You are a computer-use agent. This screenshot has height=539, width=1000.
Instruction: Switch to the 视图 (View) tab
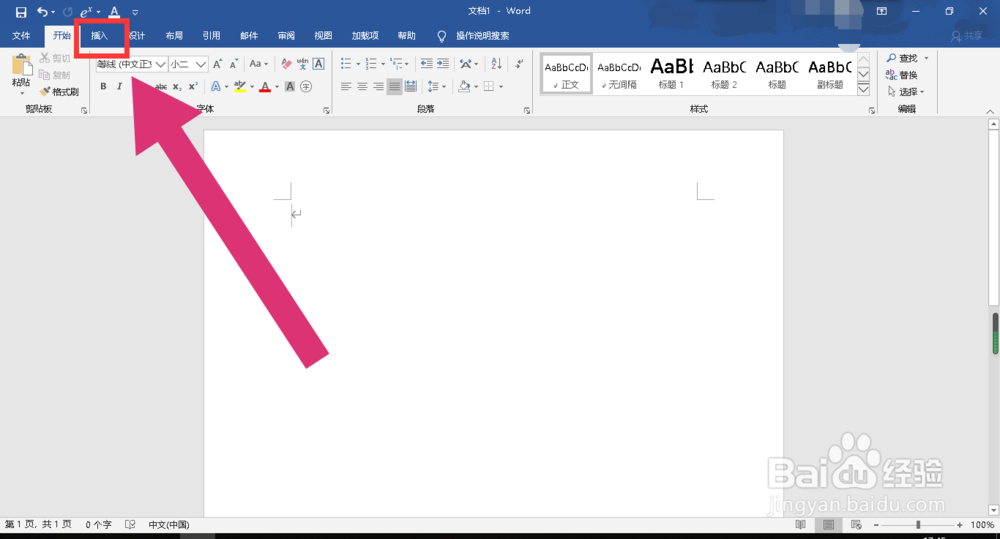coord(323,36)
